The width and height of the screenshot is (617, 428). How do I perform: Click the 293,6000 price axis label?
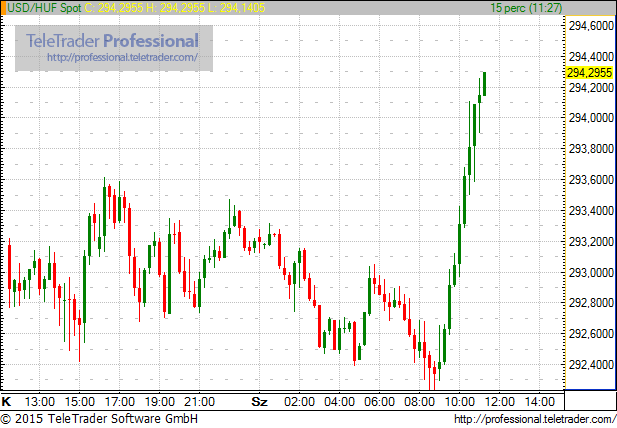point(591,180)
